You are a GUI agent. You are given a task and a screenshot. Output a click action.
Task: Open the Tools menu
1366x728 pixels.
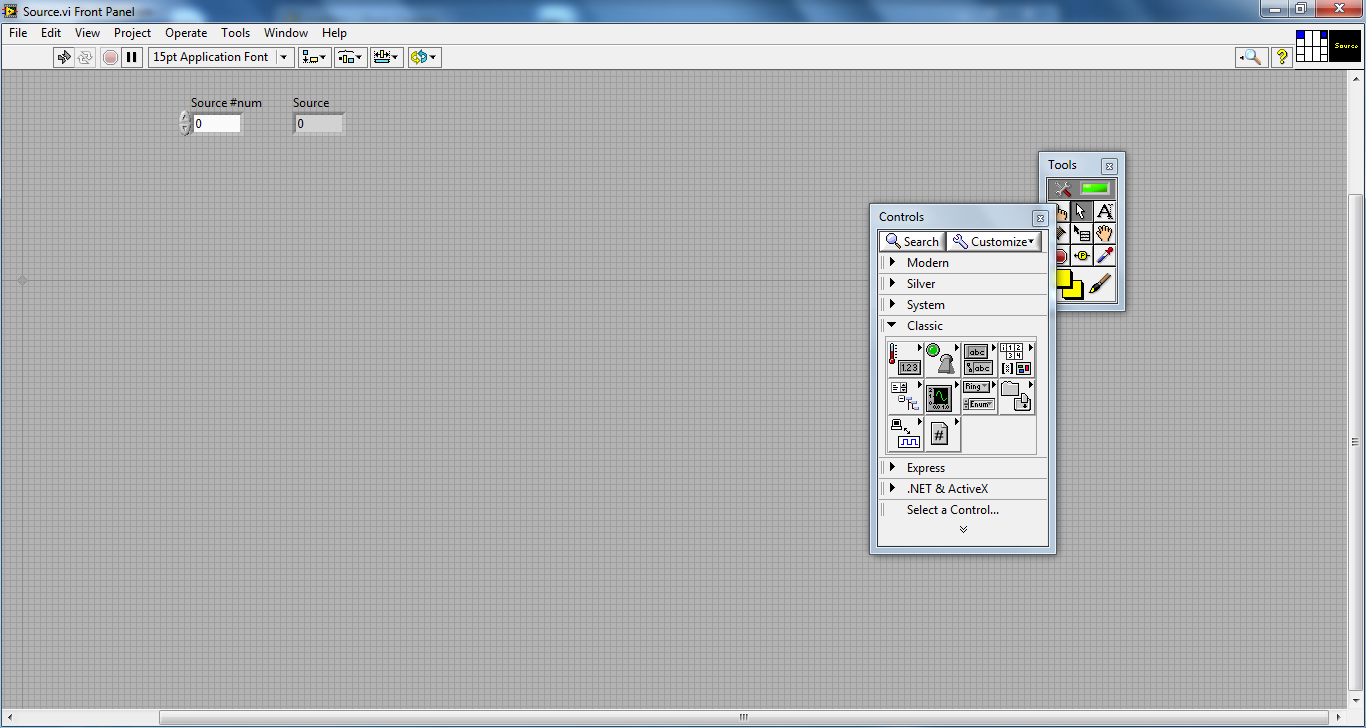tap(236, 33)
